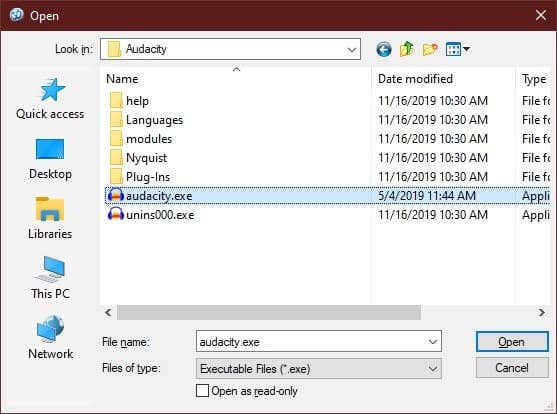Open Network location in sidebar
Image resolution: width=557 pixels, height=414 pixels.
tap(50, 338)
